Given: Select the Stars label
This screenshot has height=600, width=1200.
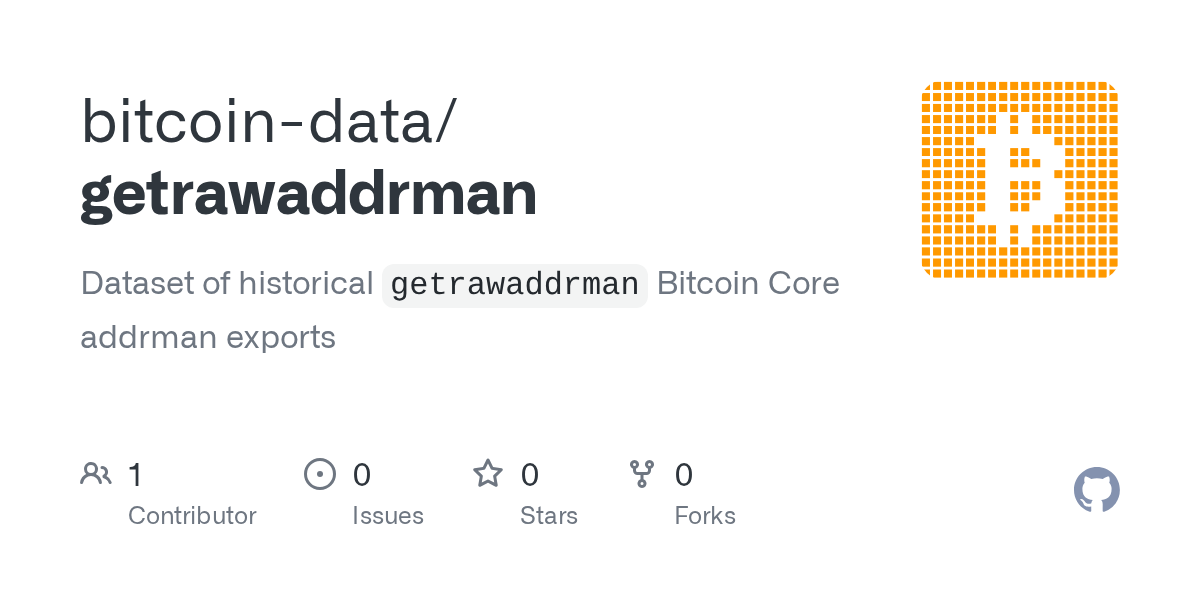Looking at the screenshot, I should [x=549, y=516].
